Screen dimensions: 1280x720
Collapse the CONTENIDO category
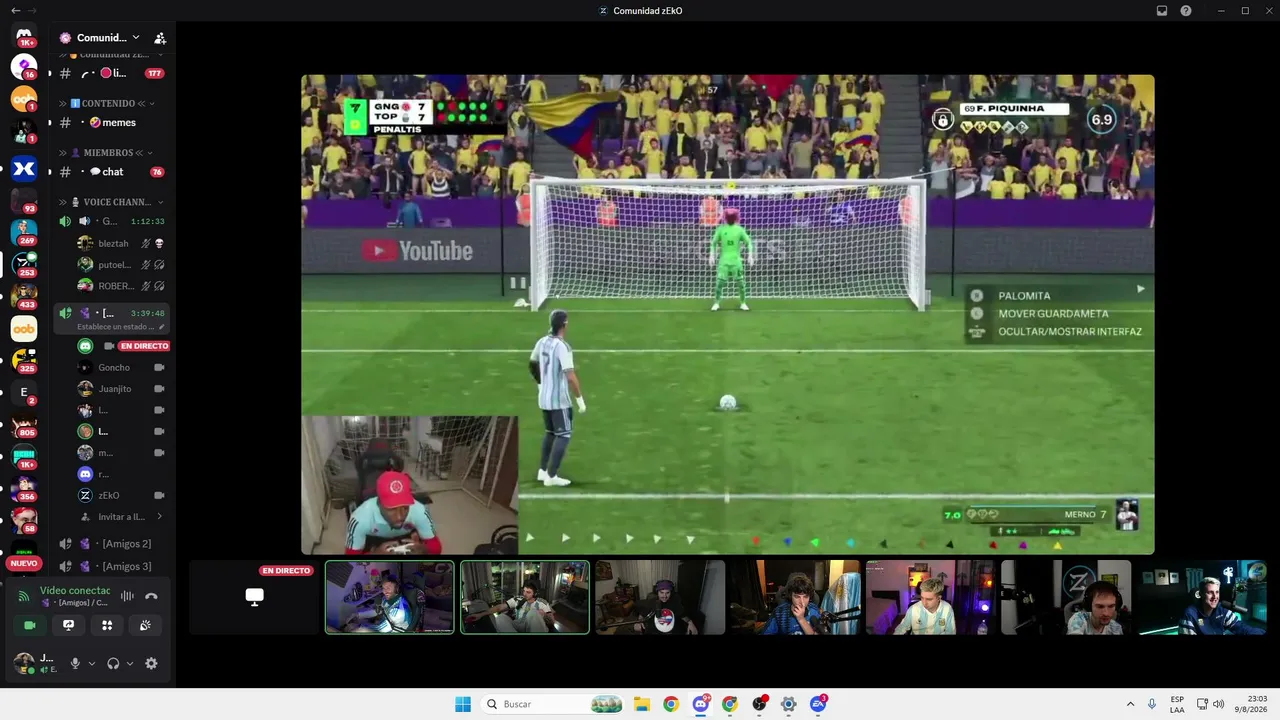tap(107, 103)
